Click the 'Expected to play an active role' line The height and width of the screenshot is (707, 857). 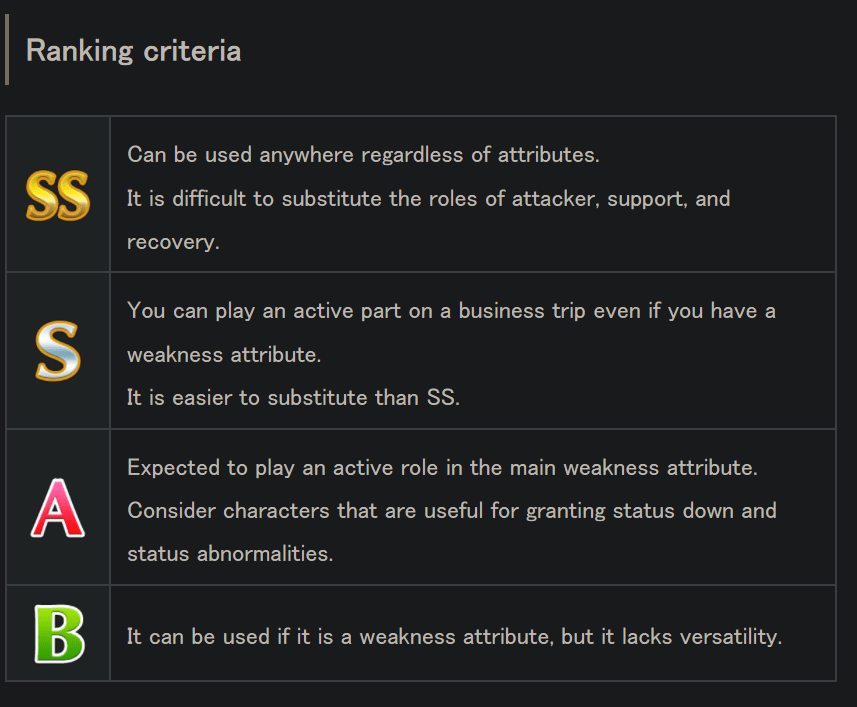[x=440, y=467]
